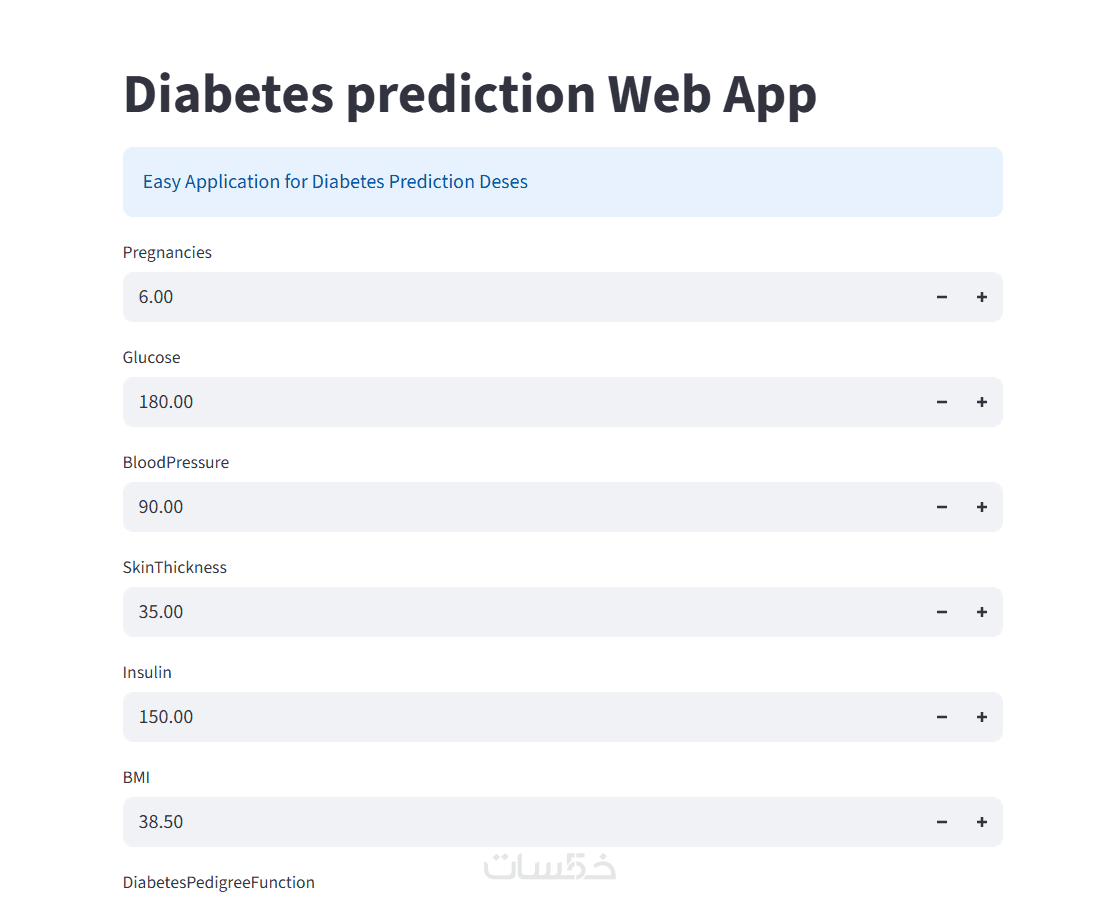Click minus icon for Glucose field
1100x898 pixels.
[942, 402]
